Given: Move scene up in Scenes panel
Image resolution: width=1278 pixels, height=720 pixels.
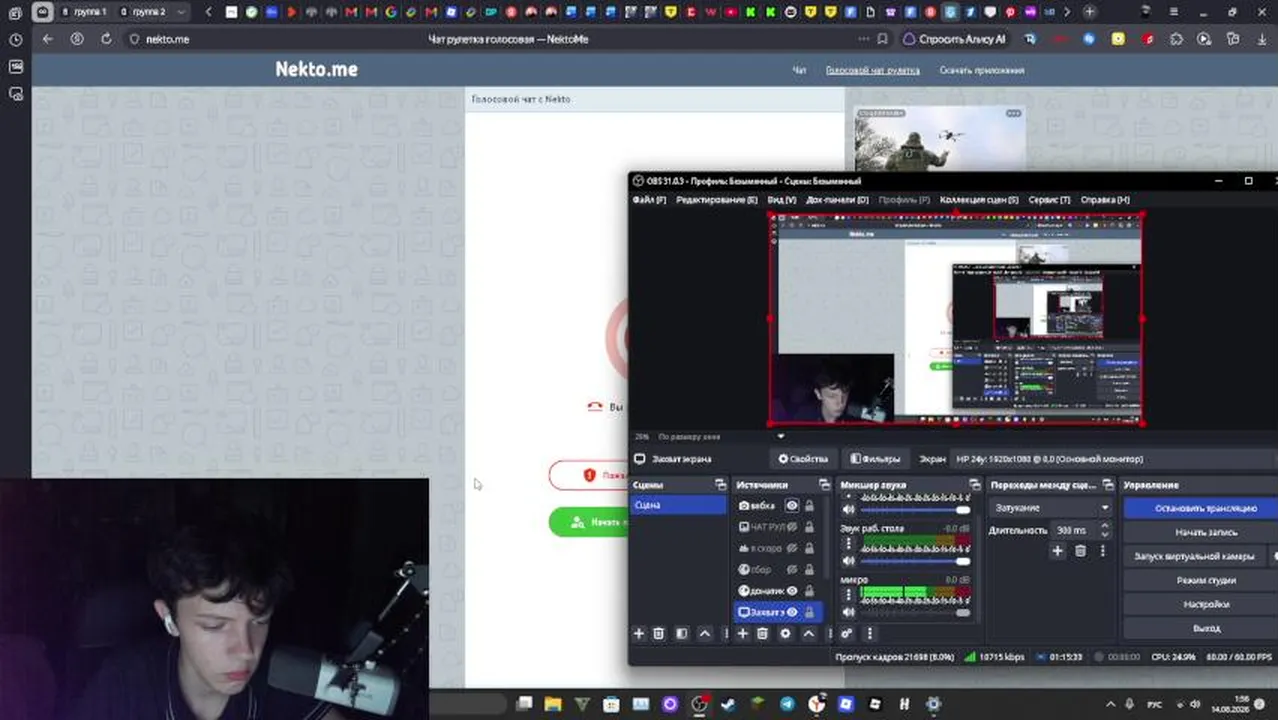Looking at the screenshot, I should coord(705,633).
